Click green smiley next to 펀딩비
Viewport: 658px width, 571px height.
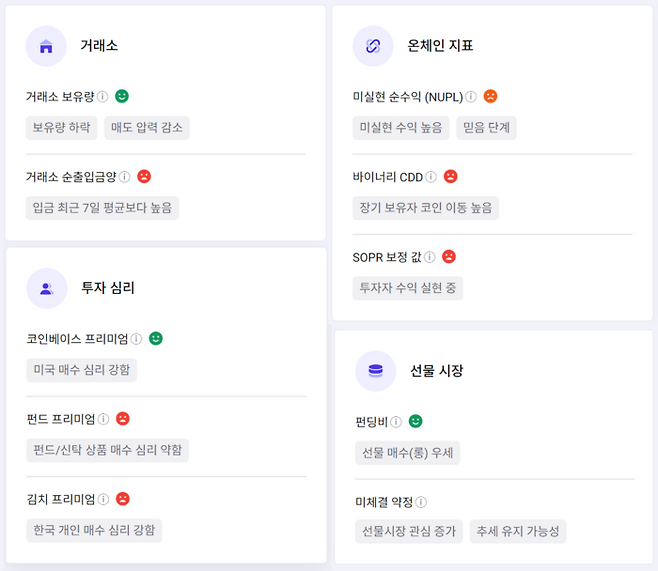[x=416, y=422]
